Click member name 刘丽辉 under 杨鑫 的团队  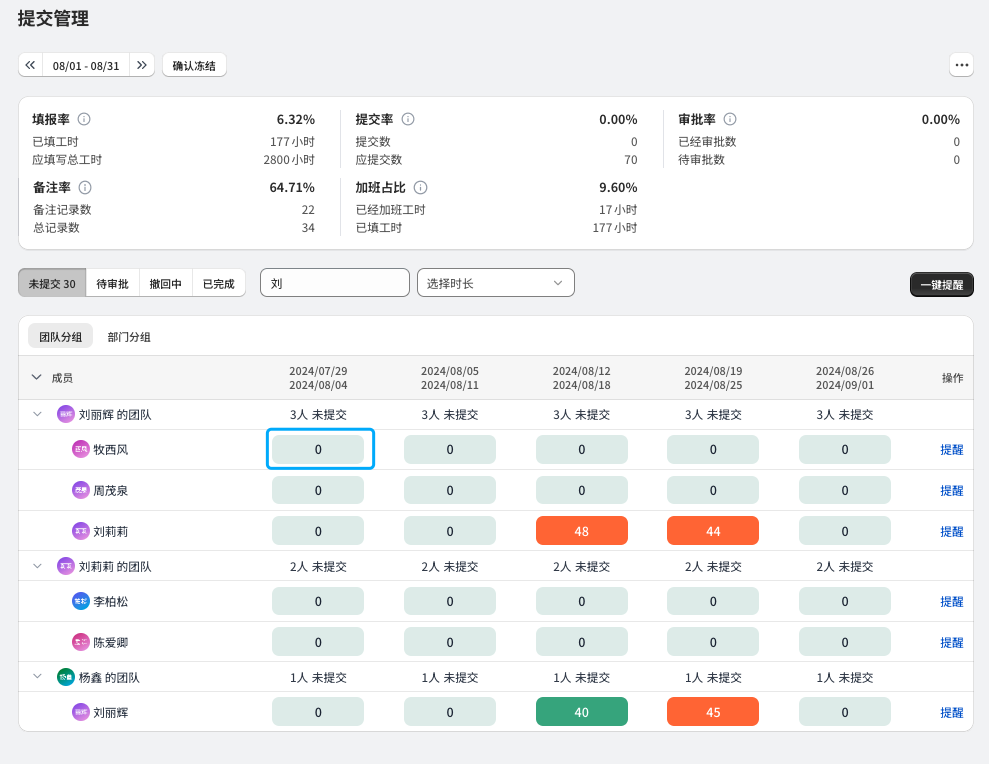(x=110, y=712)
